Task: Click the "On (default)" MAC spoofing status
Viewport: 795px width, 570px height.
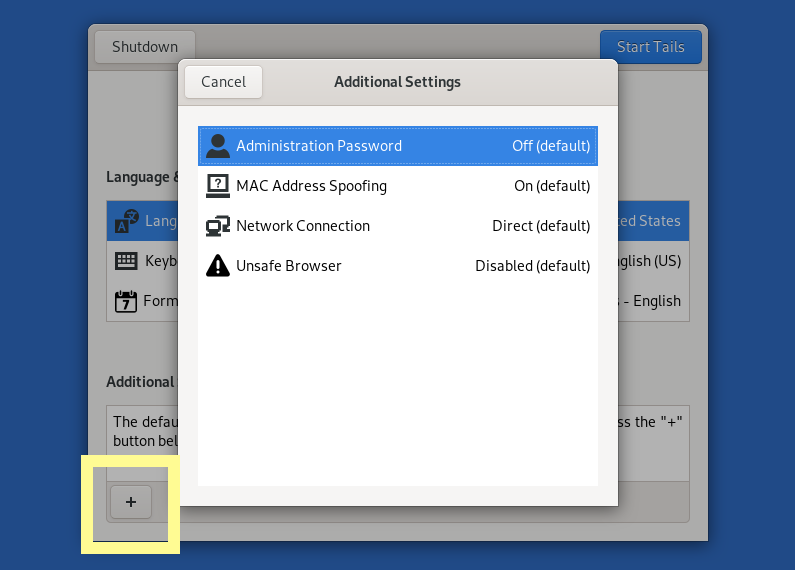Action: (552, 186)
